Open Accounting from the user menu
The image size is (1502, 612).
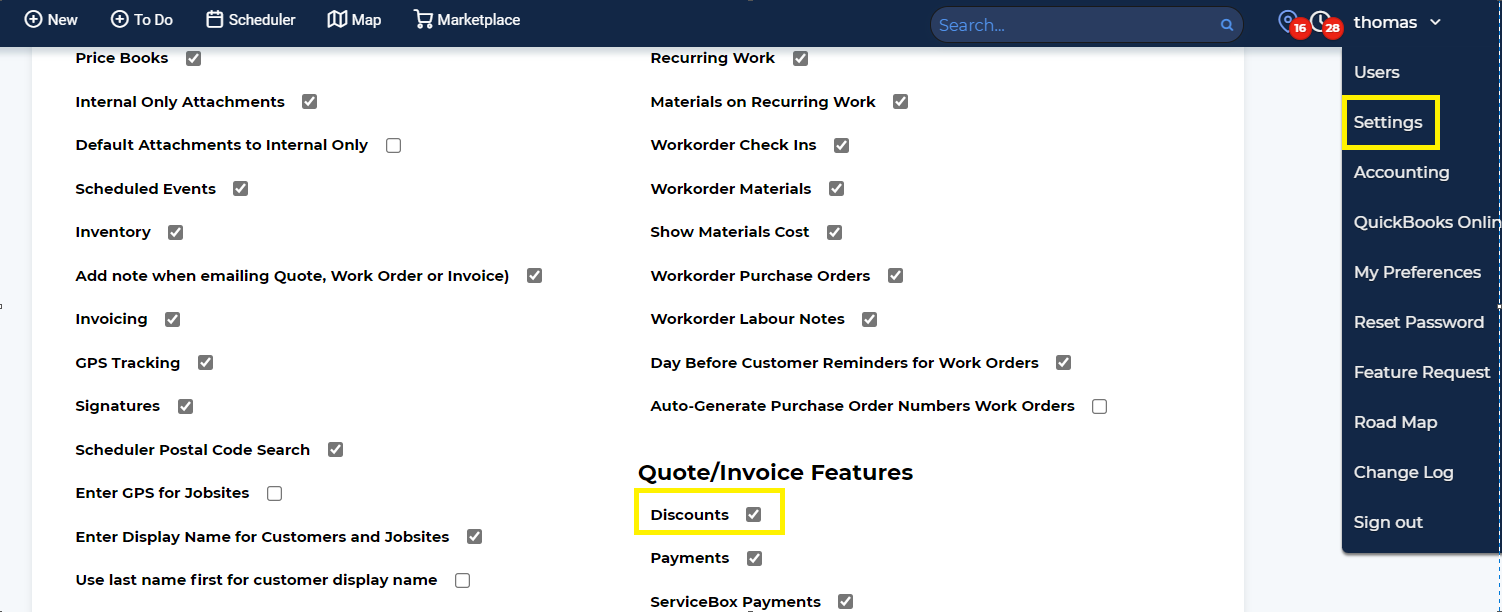coord(1401,172)
